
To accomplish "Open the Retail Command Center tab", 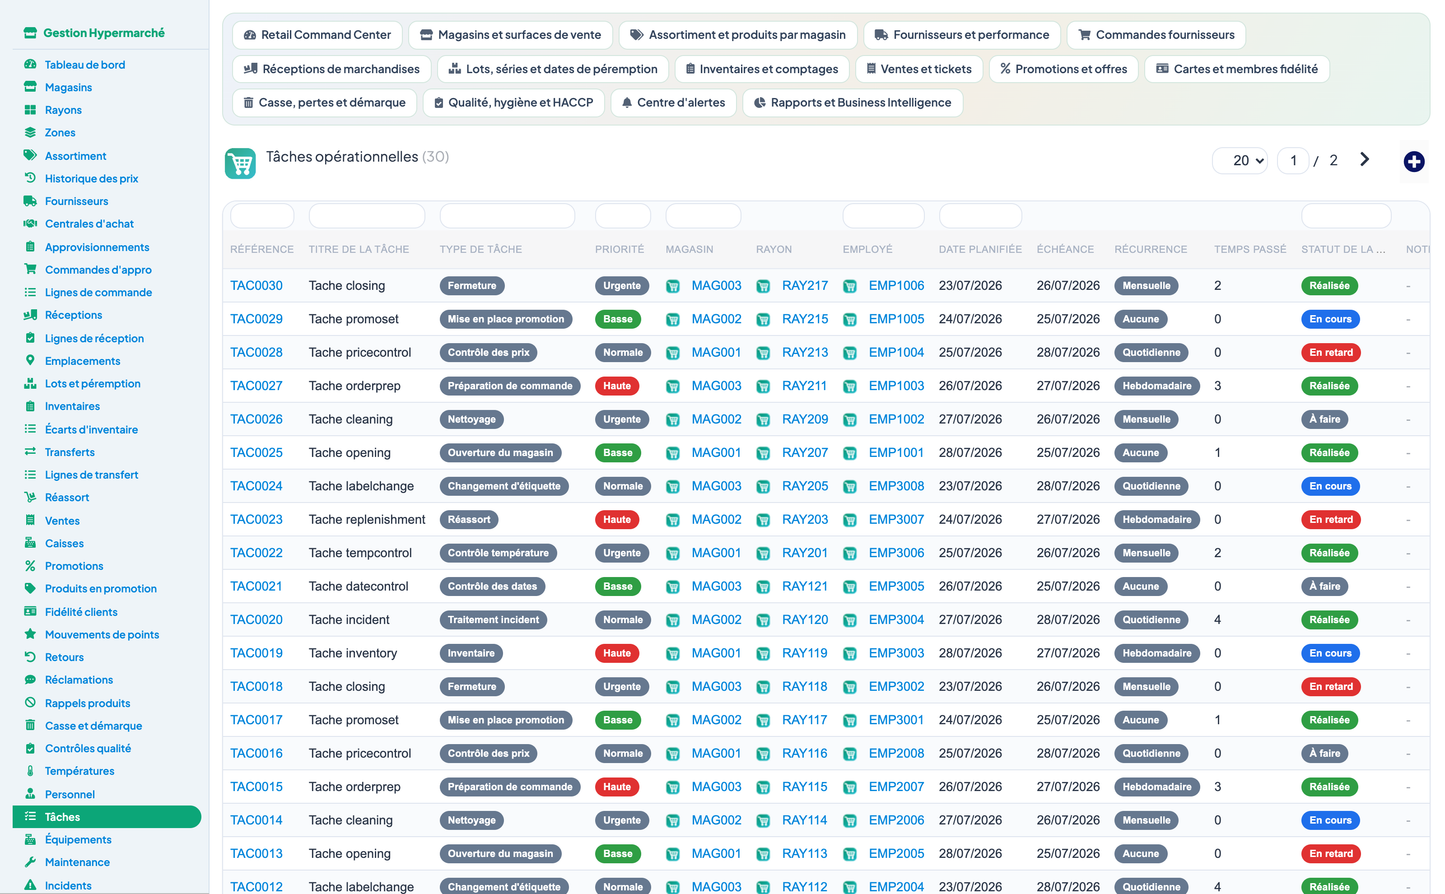I will pos(318,35).
